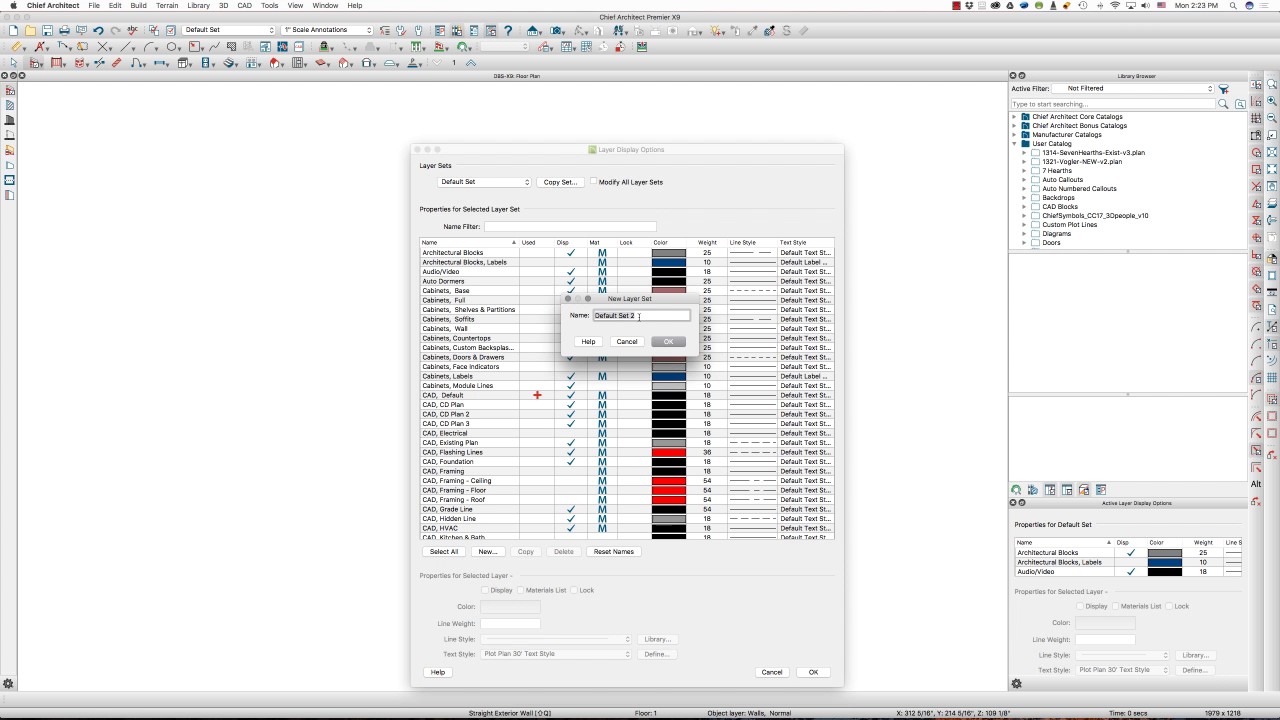Open the CAD menu

(244, 5)
